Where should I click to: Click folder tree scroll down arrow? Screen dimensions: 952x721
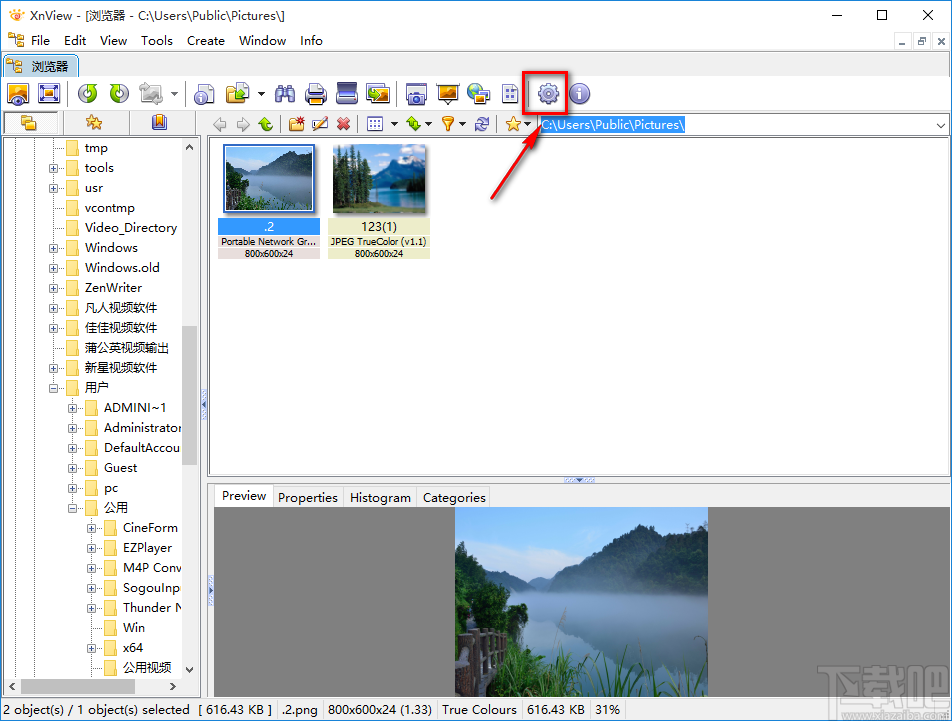[189, 669]
